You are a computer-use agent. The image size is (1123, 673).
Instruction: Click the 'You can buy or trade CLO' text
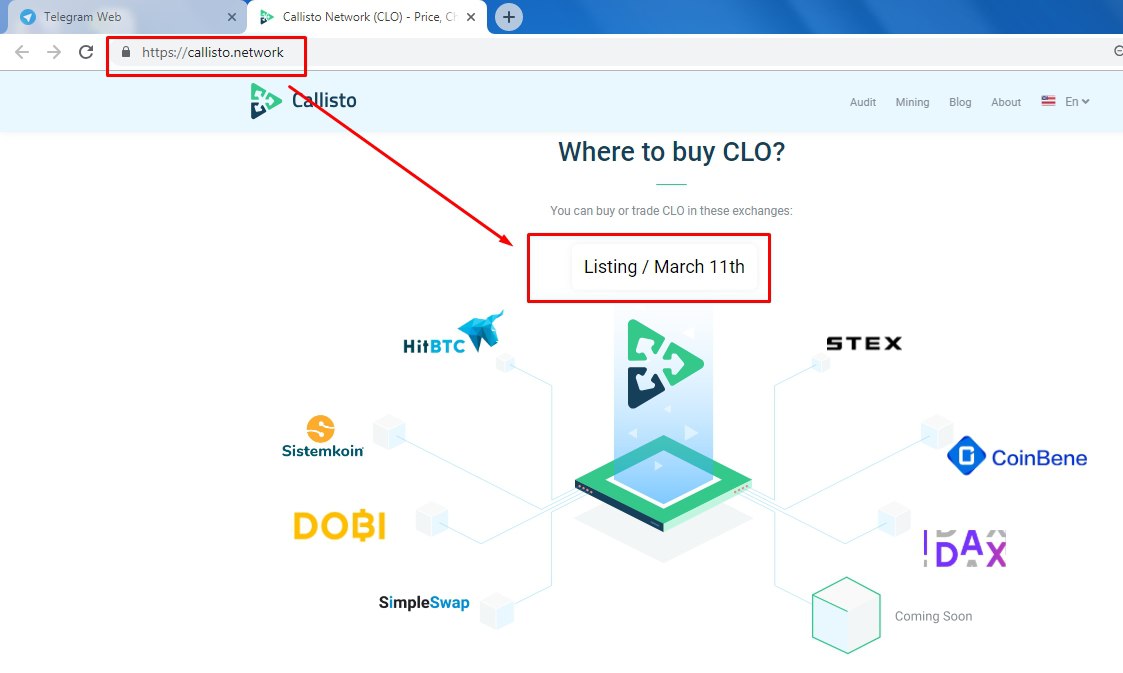coord(671,210)
